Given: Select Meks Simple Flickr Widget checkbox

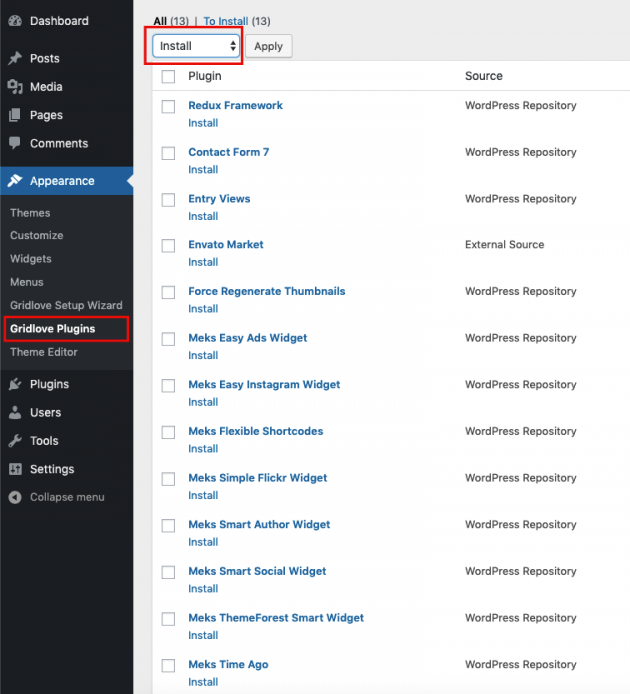Looking at the screenshot, I should click(168, 479).
